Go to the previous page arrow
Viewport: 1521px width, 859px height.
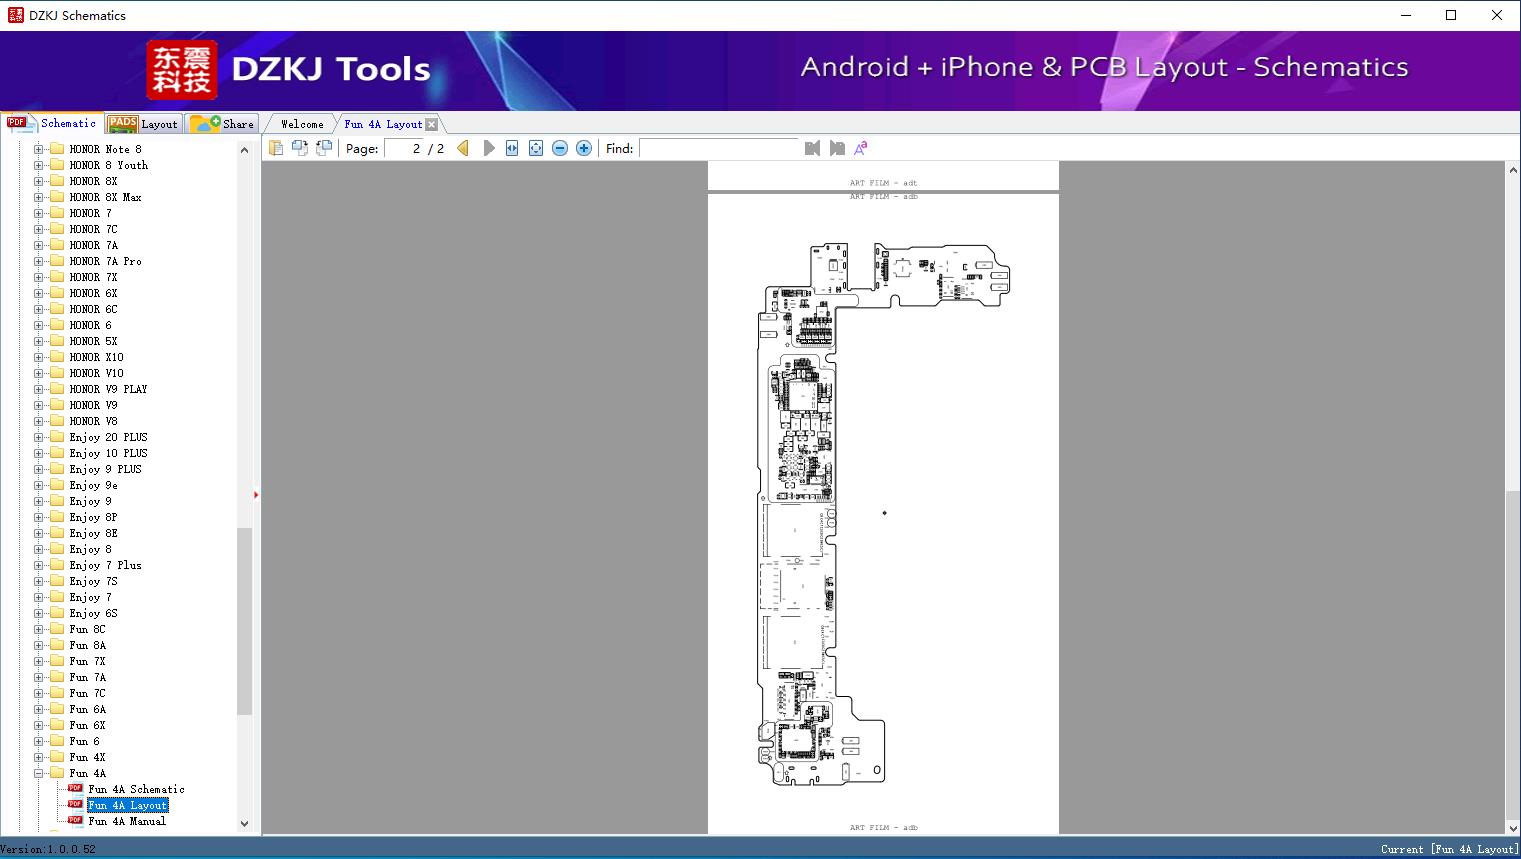tap(463, 148)
